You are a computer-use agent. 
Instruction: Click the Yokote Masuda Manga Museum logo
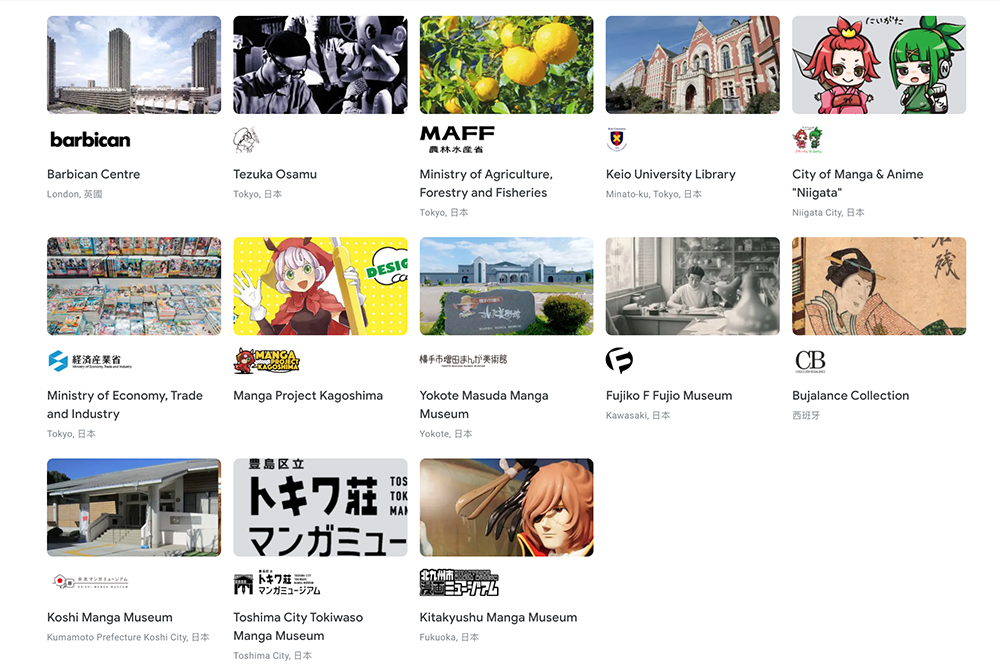pos(463,360)
